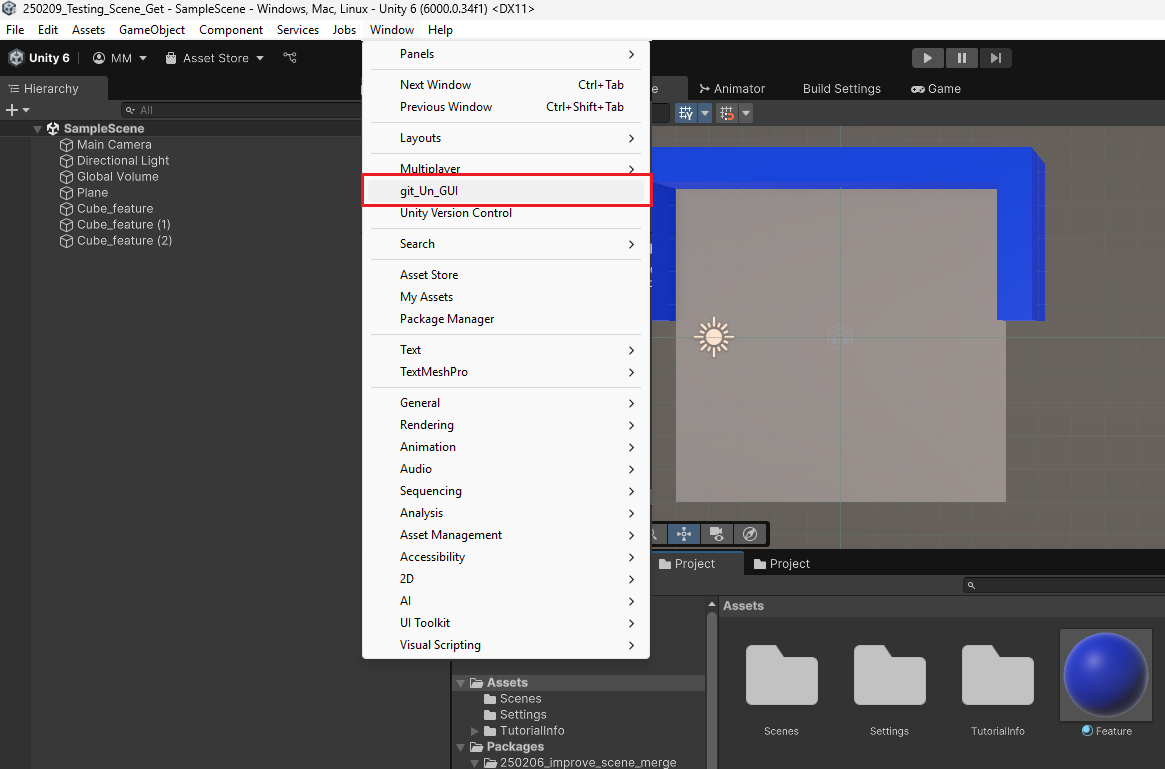Image resolution: width=1165 pixels, height=769 pixels.
Task: Choose My Assets menu item
Action: 506,297
